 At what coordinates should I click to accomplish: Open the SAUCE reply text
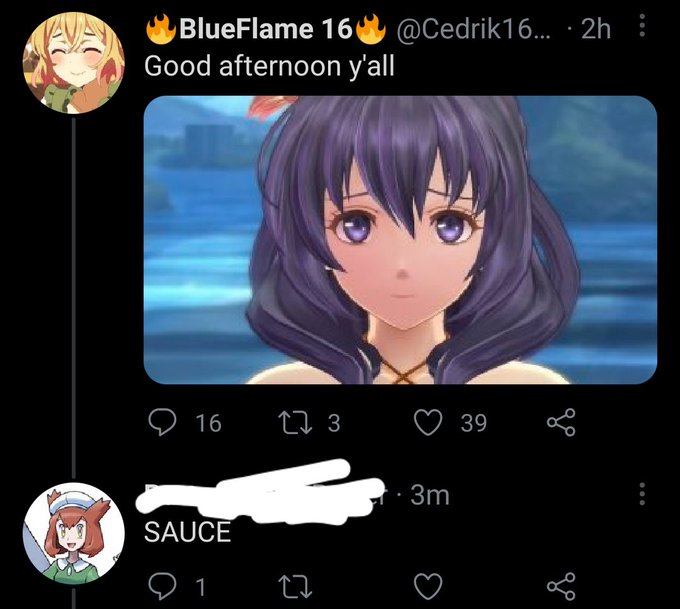[x=187, y=532]
